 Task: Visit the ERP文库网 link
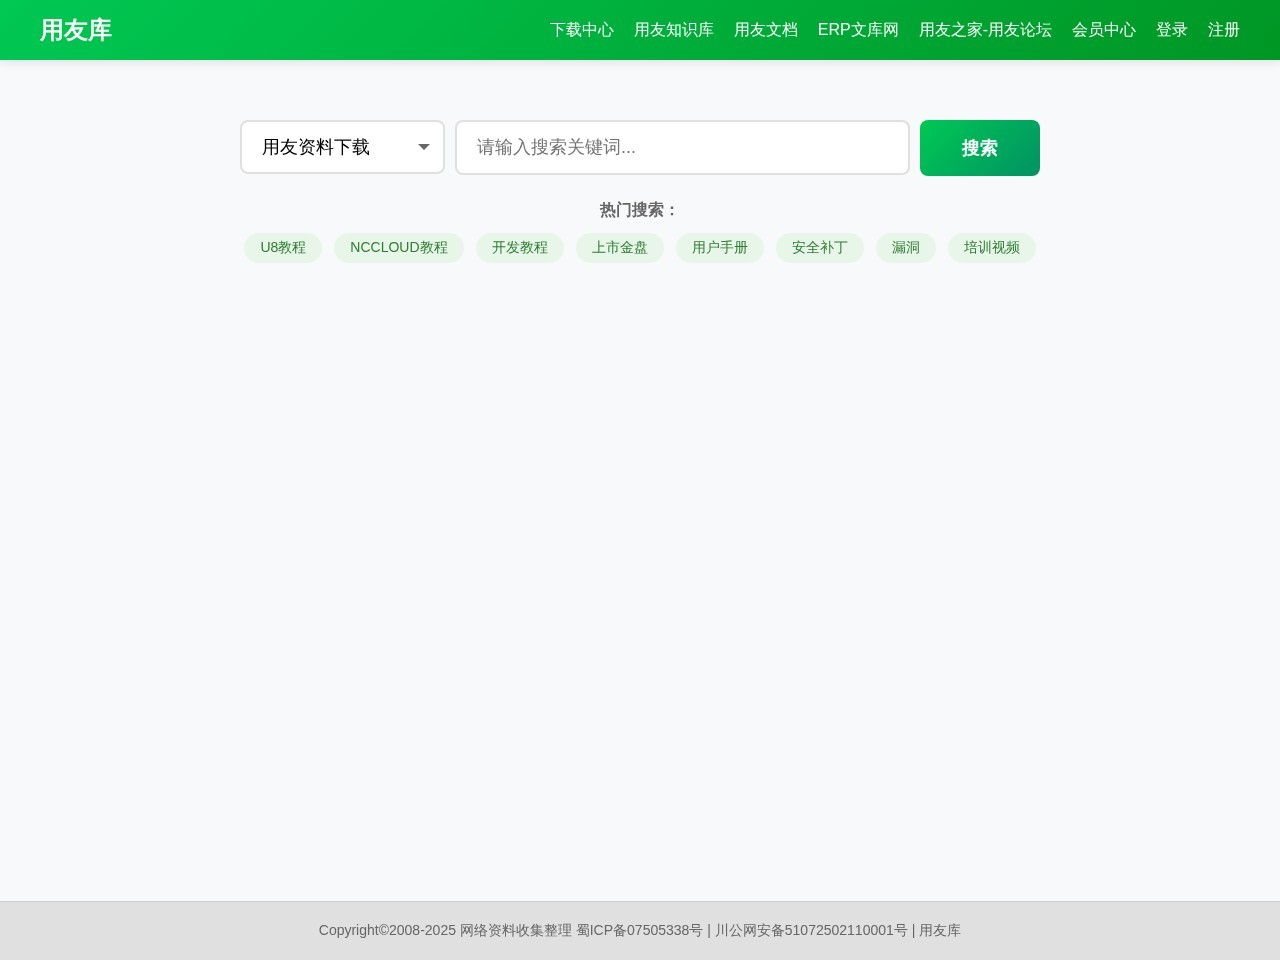point(858,30)
